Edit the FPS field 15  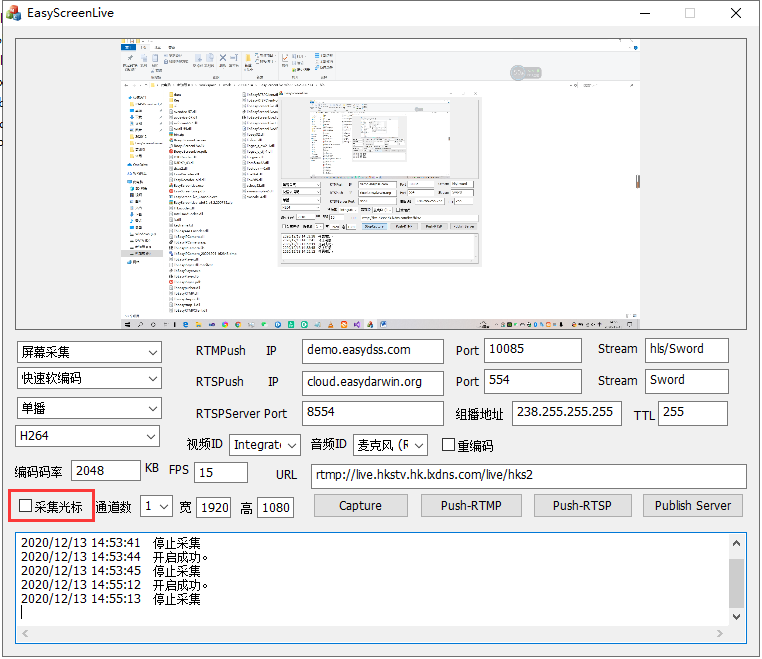[x=221, y=472]
